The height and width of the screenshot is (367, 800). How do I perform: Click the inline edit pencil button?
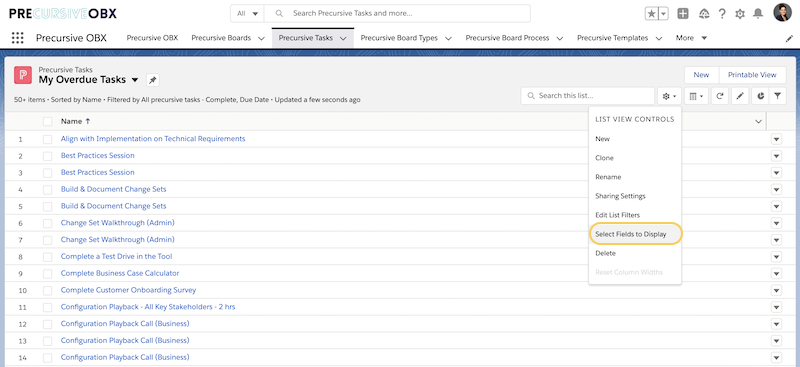(740, 95)
